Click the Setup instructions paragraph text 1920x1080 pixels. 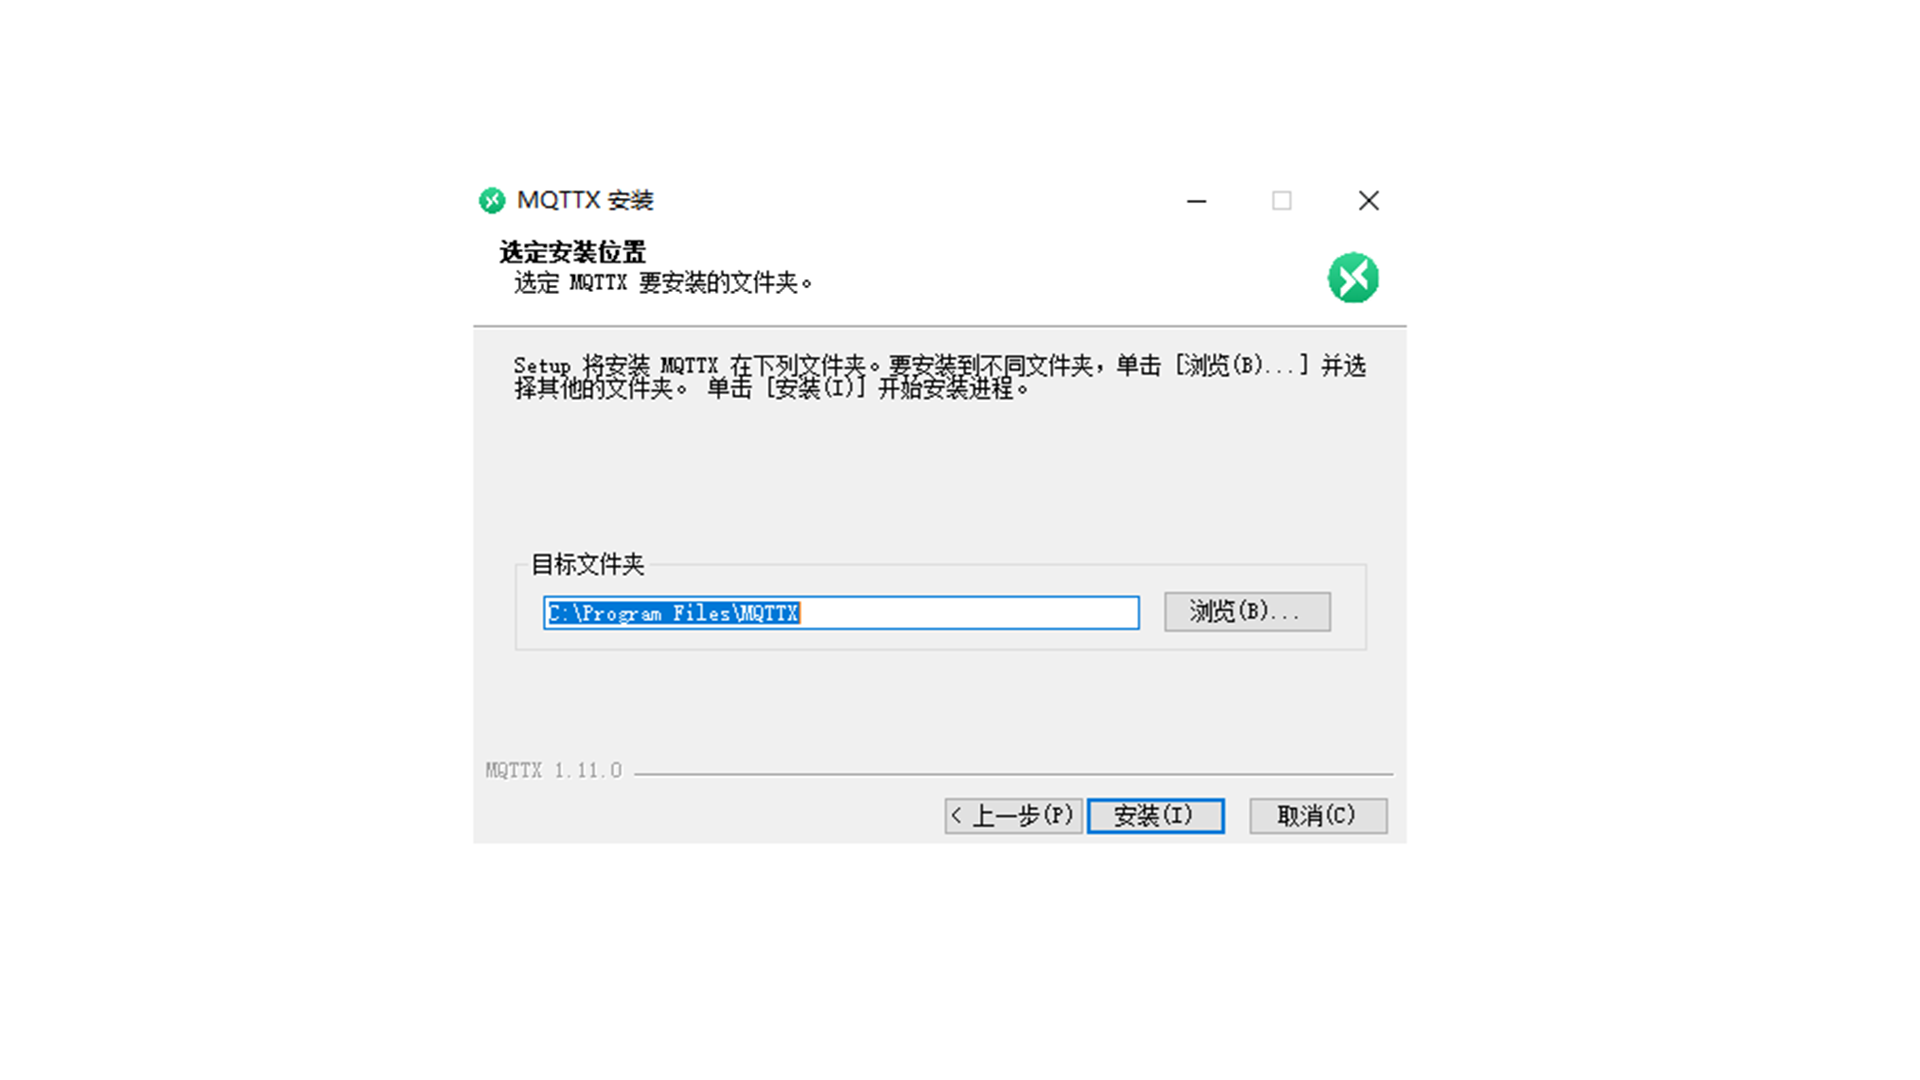coord(940,377)
